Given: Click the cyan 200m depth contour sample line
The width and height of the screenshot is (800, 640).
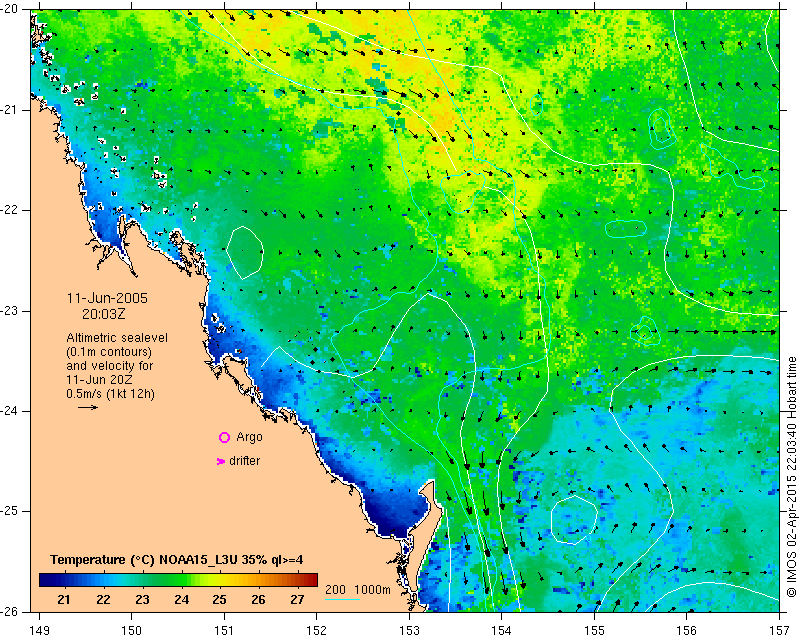Looking at the screenshot, I should pyautogui.click(x=342, y=599).
